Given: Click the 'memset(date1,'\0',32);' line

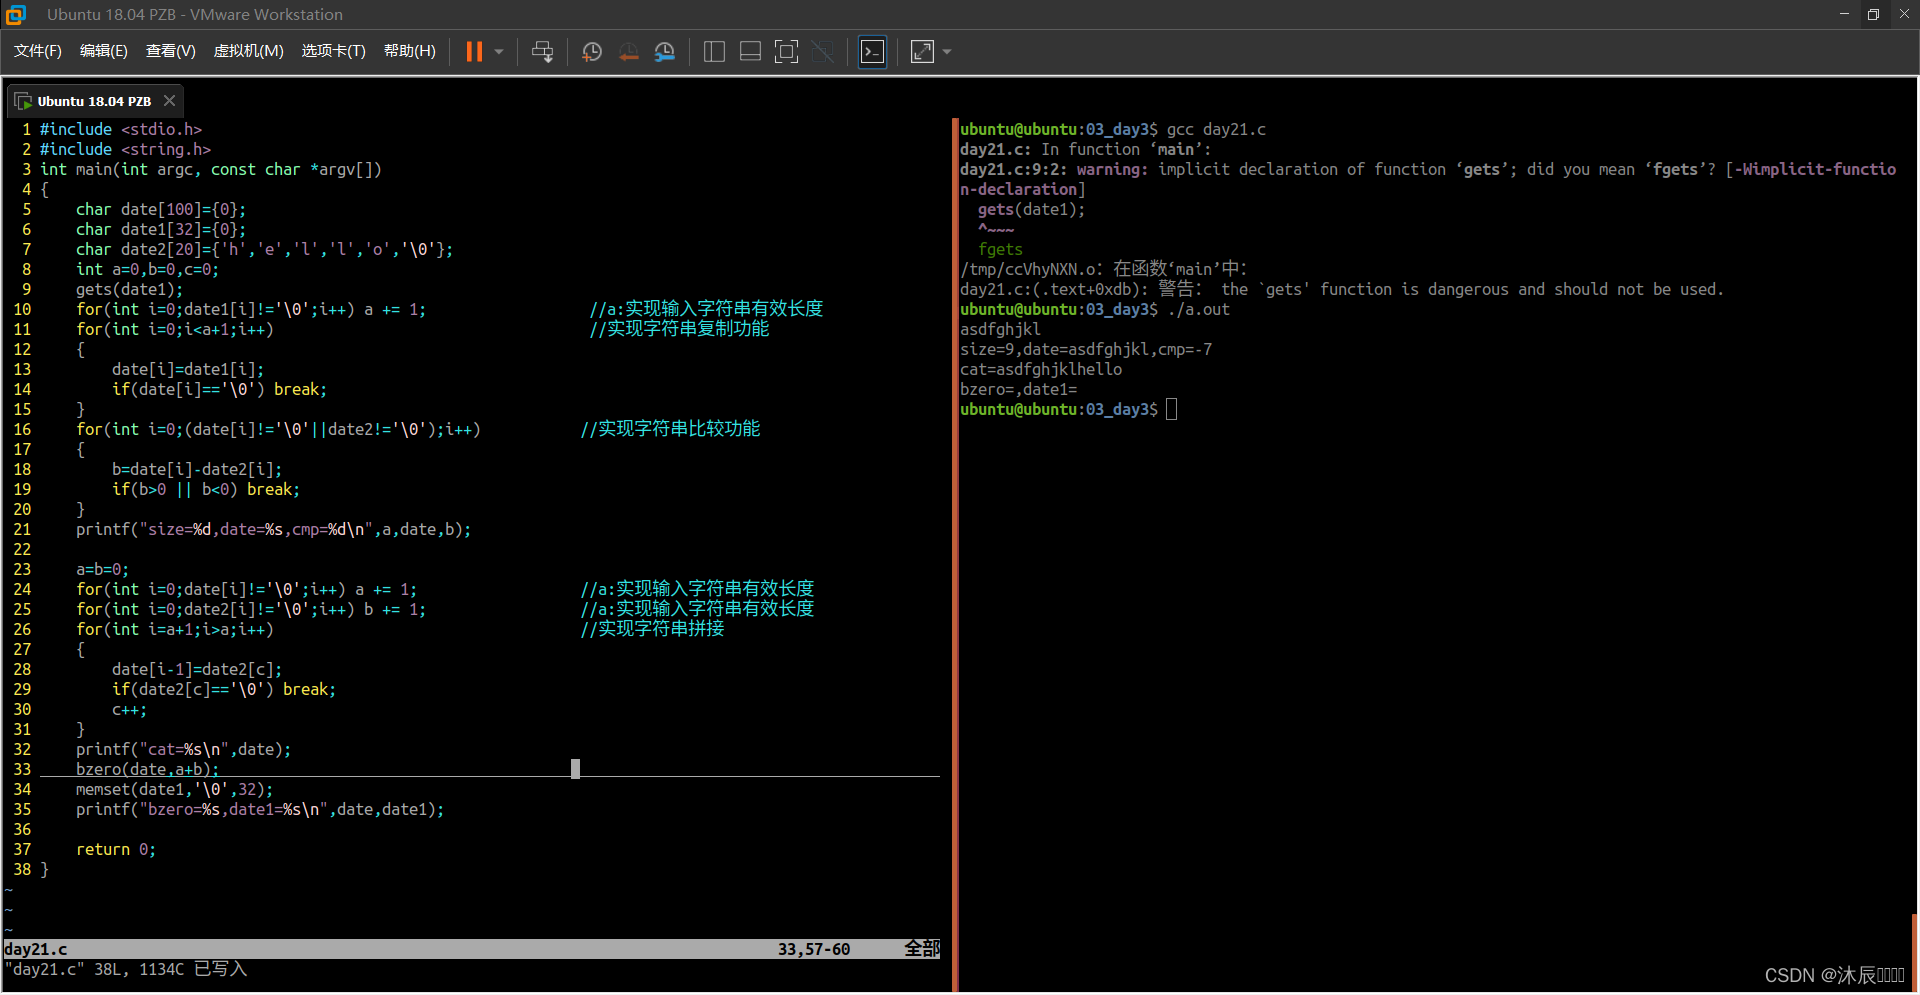Looking at the screenshot, I should click(x=175, y=789).
